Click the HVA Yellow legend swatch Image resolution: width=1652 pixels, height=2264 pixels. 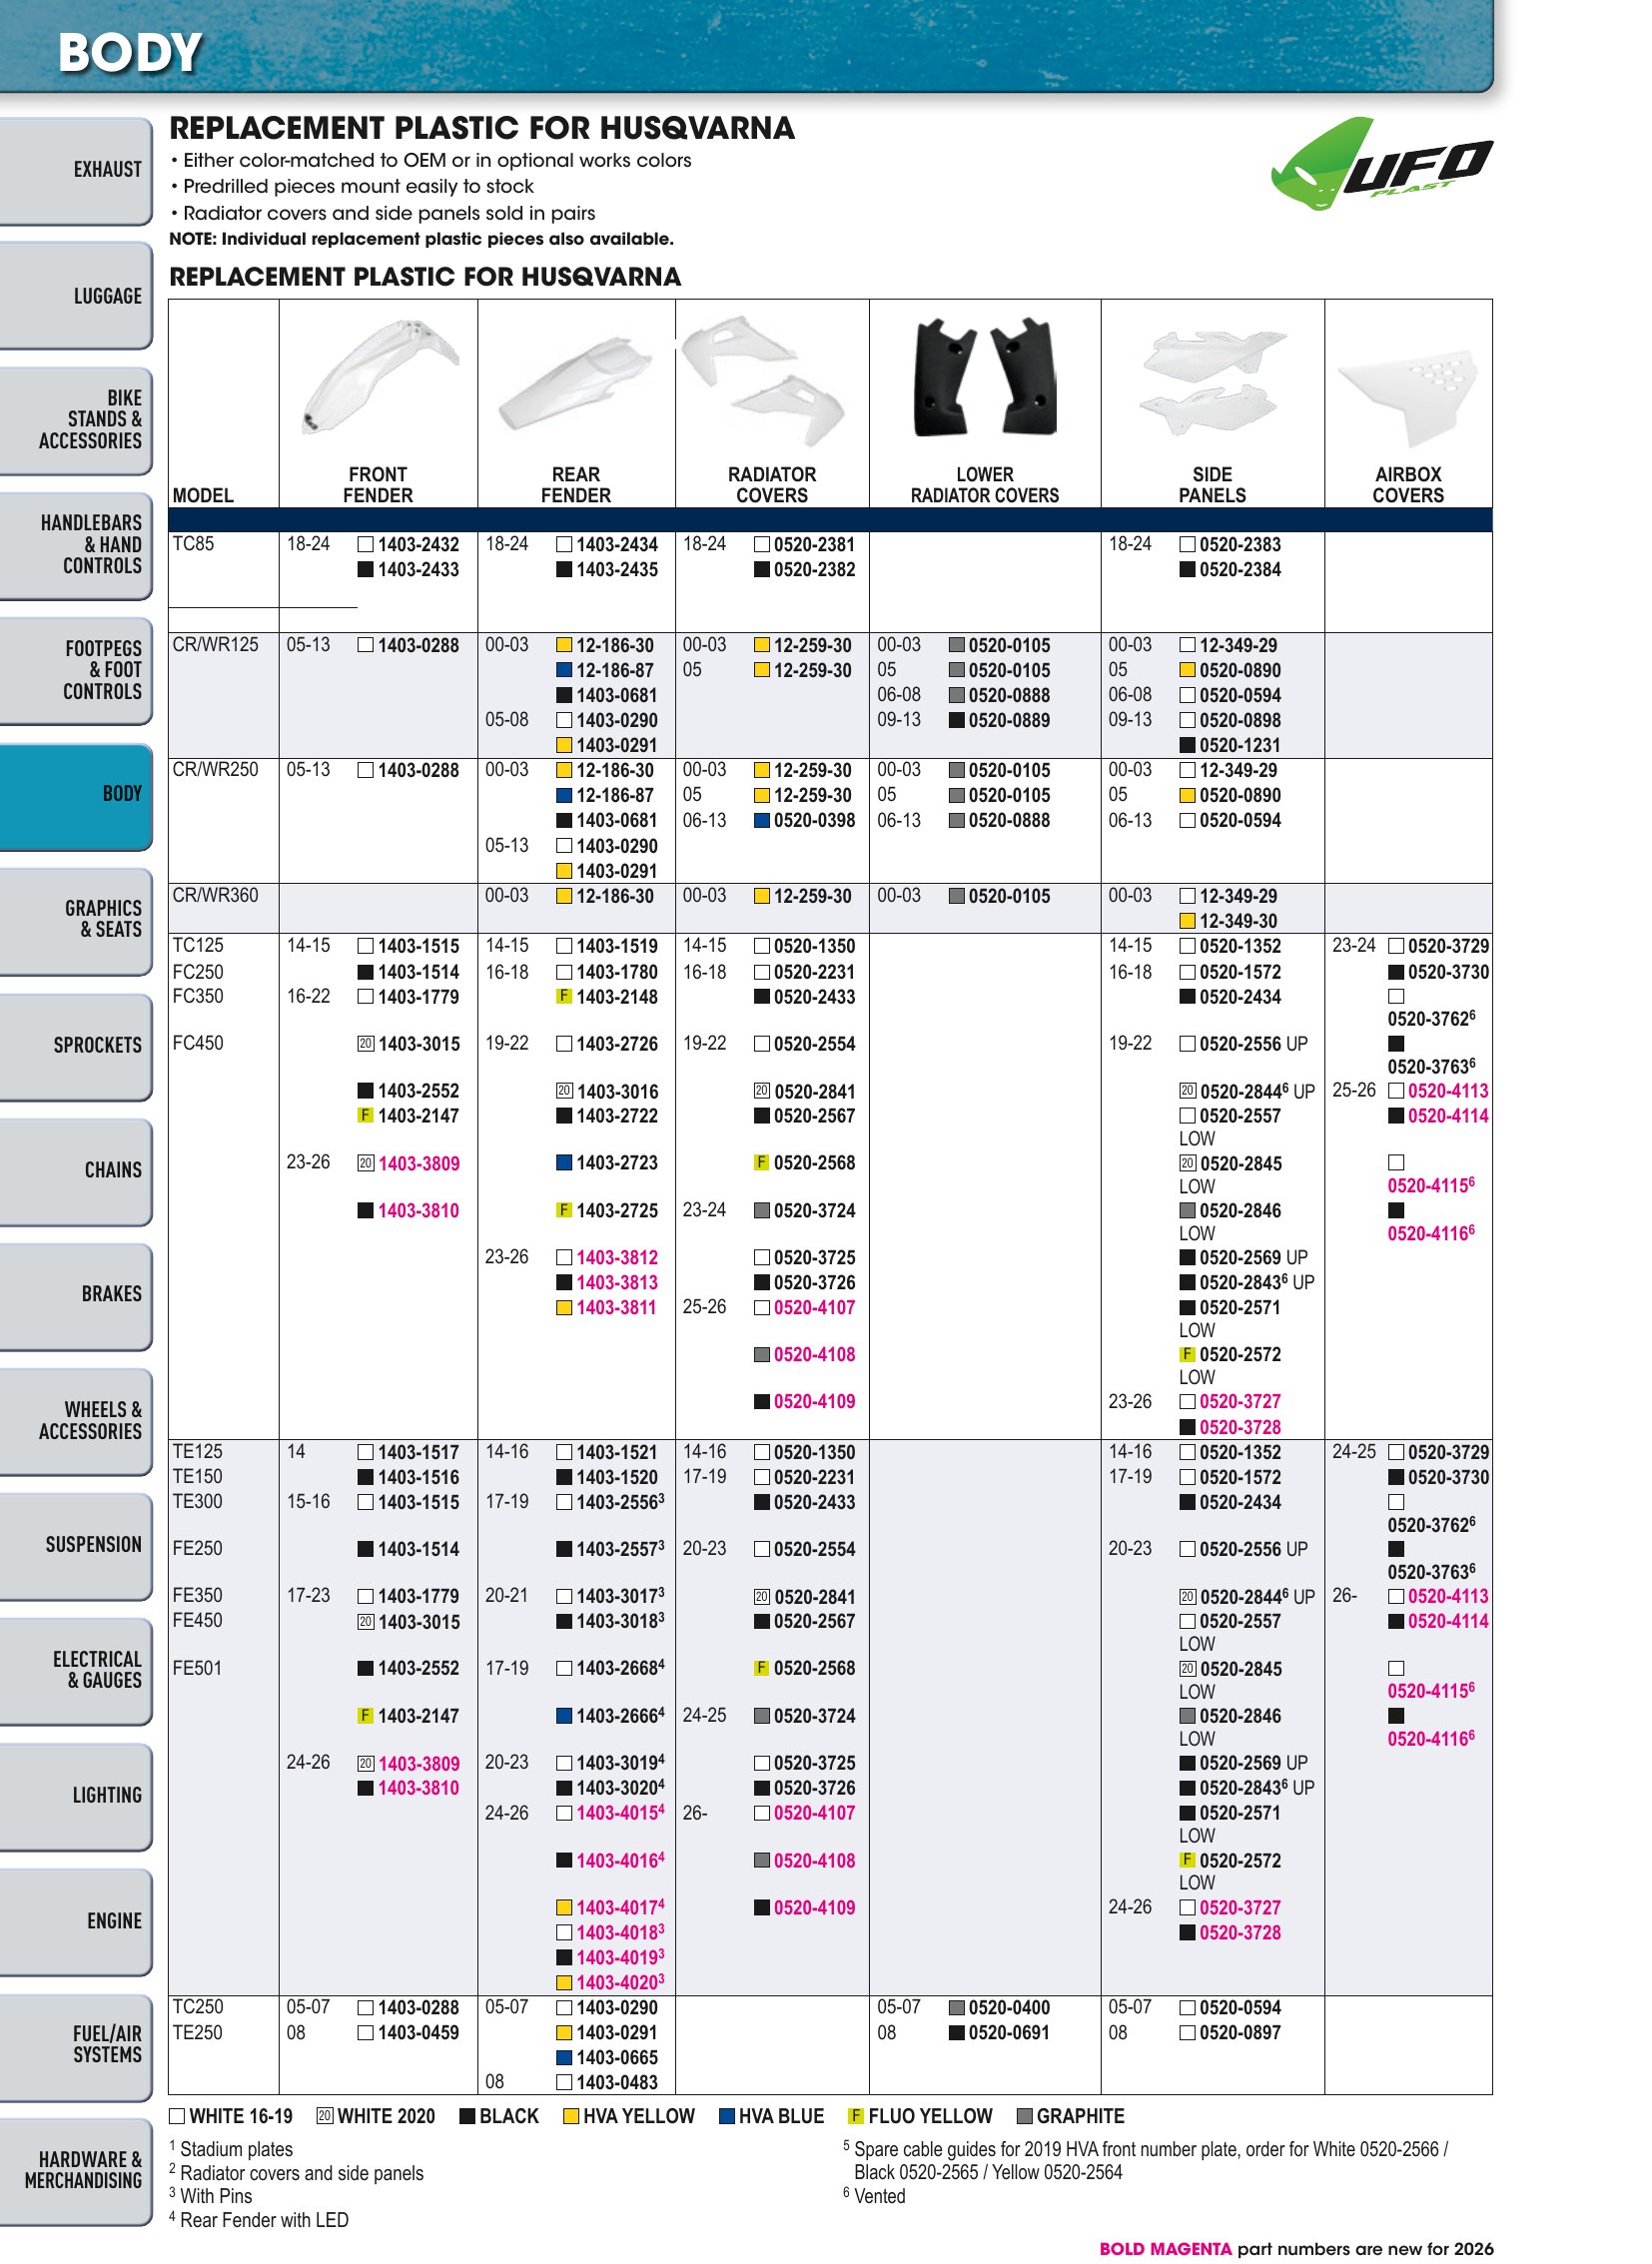(x=571, y=2116)
